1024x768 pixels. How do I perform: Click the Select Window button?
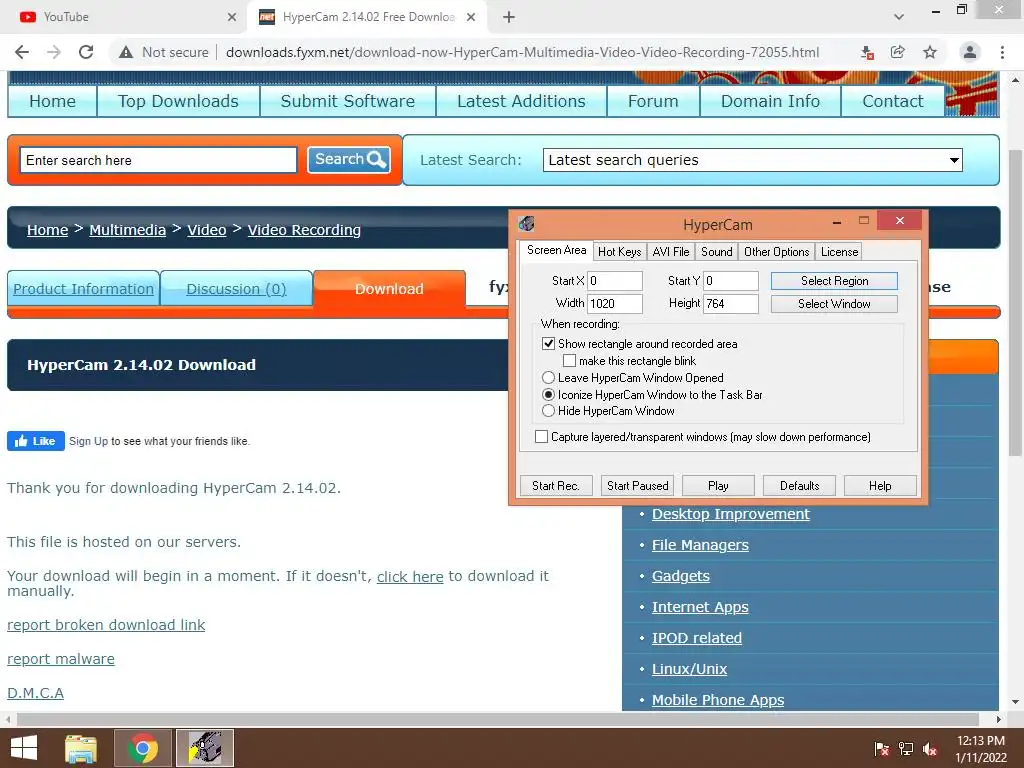pos(834,304)
